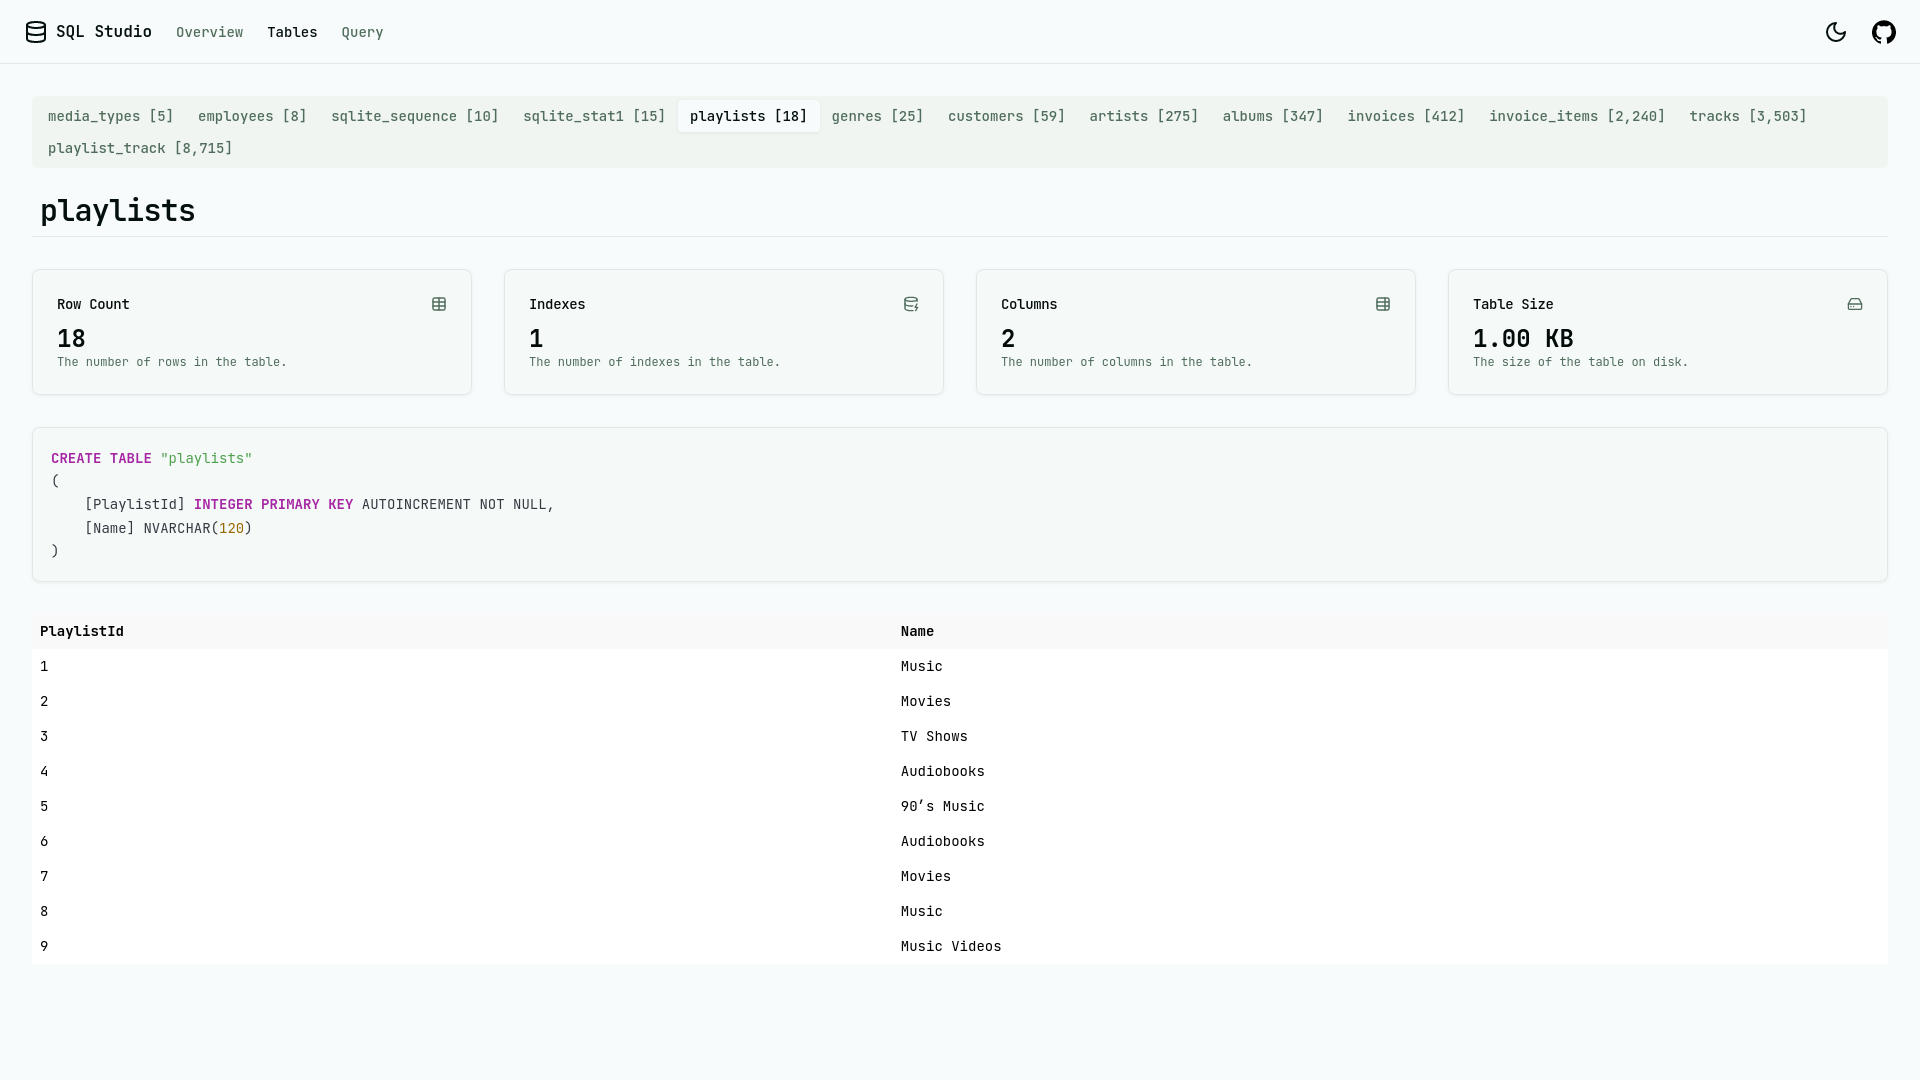Click the SQL Studio database logo
Viewport: 1920px width, 1080px height.
coord(36,32)
